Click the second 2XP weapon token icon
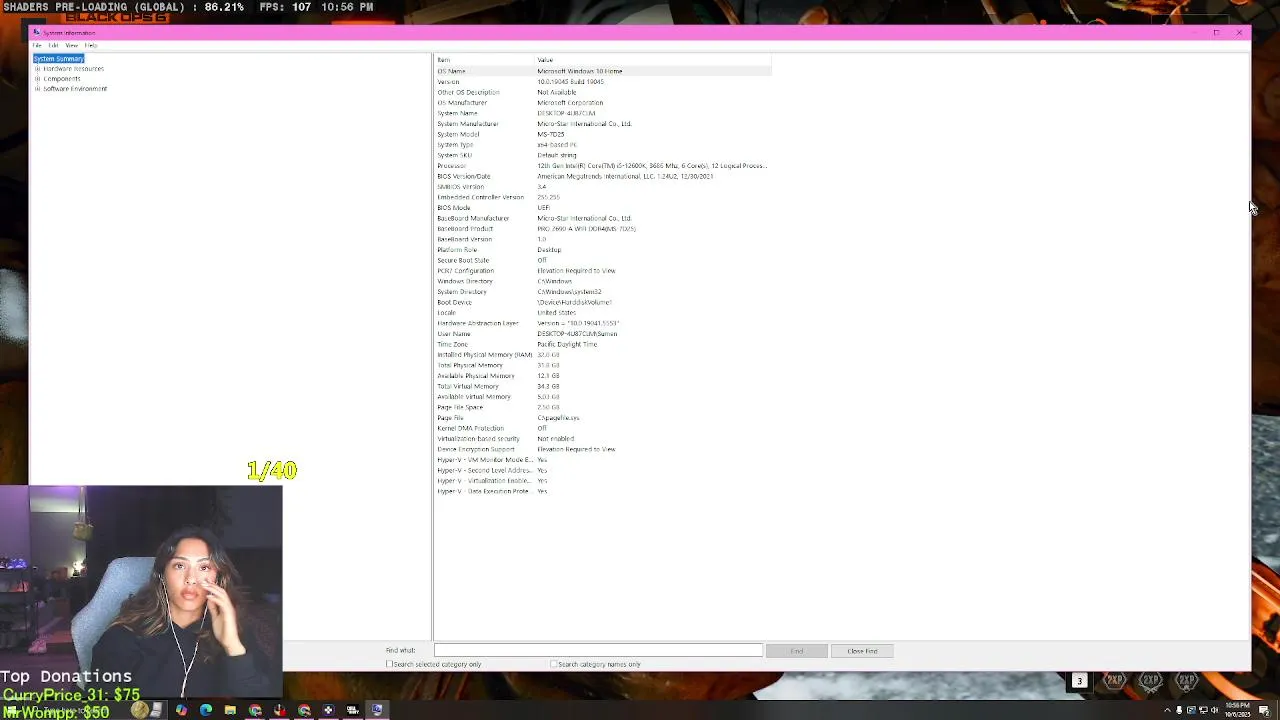Viewport: 1280px width, 720px height. [x=1151, y=681]
